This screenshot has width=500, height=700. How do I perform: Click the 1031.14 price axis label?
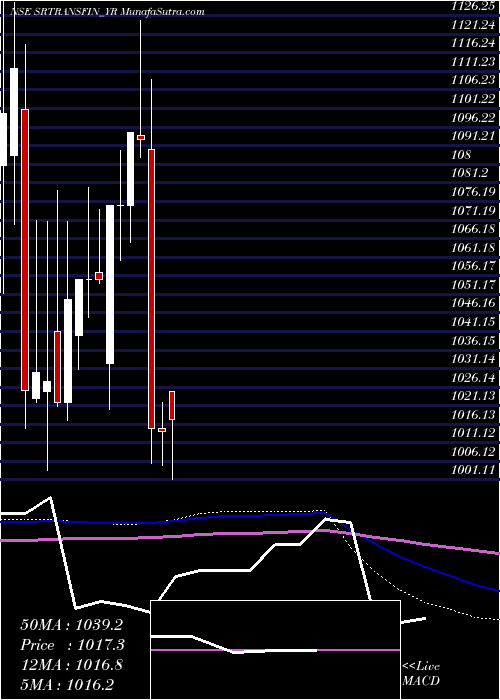coord(474,358)
